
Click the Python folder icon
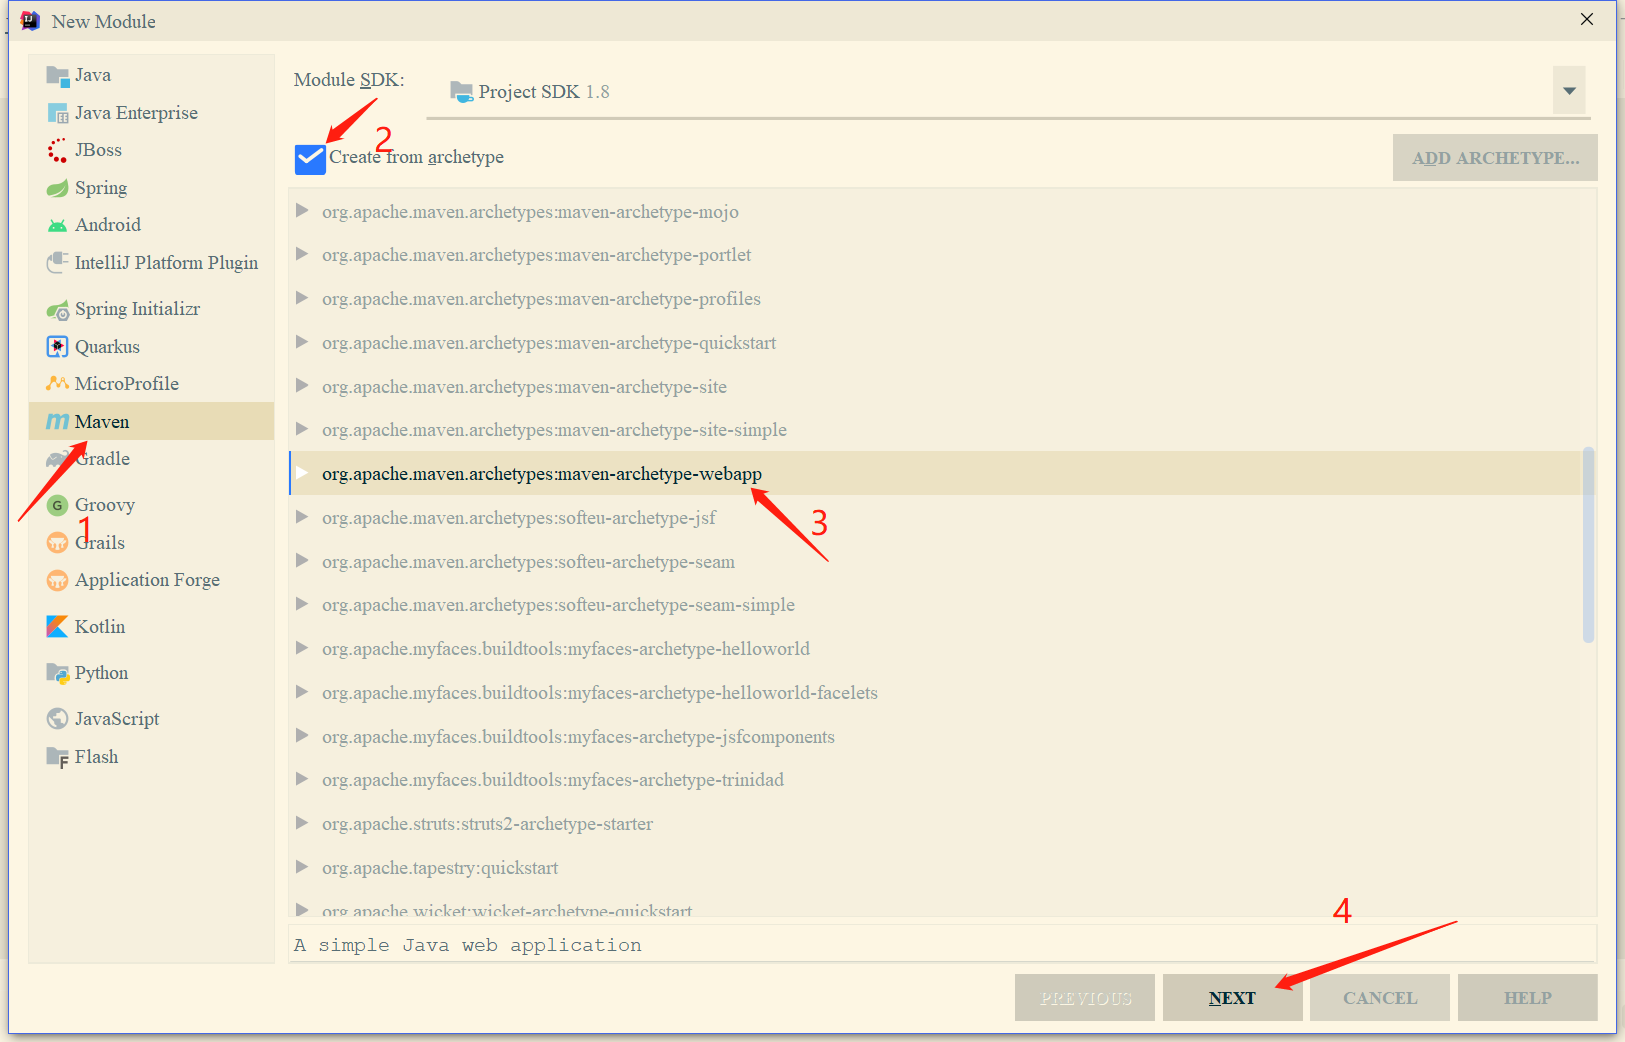57,674
